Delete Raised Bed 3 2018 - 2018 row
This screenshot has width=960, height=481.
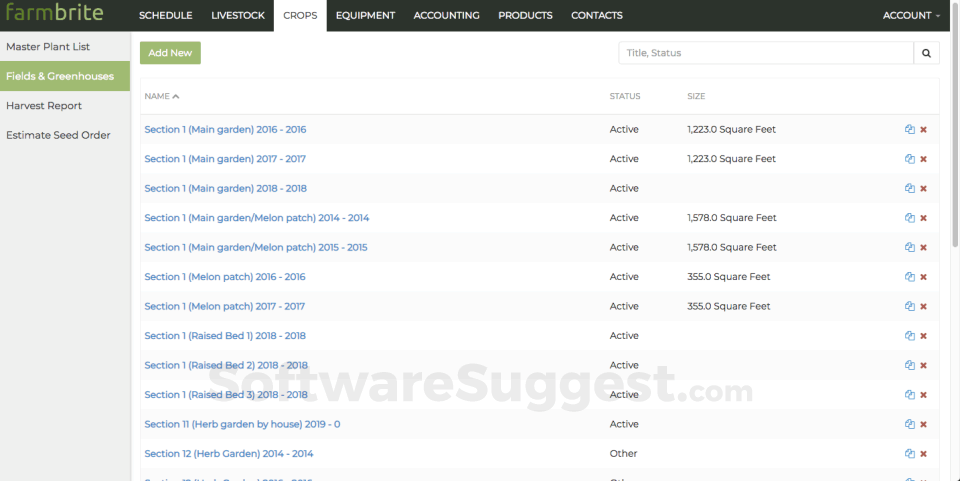923,395
